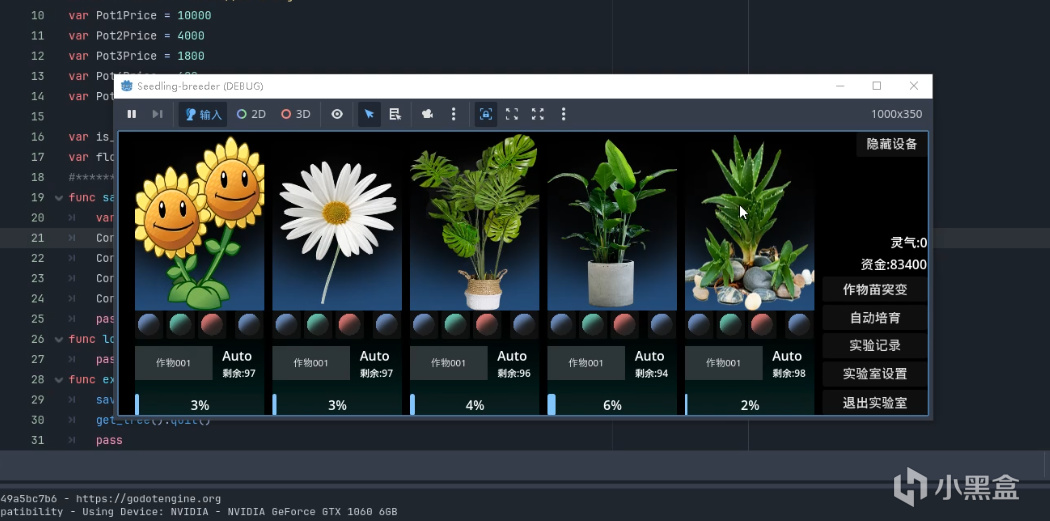Screen dimensions: 1050x521
Task: Toggle Auto above 剩余:98
Action: pos(787,356)
